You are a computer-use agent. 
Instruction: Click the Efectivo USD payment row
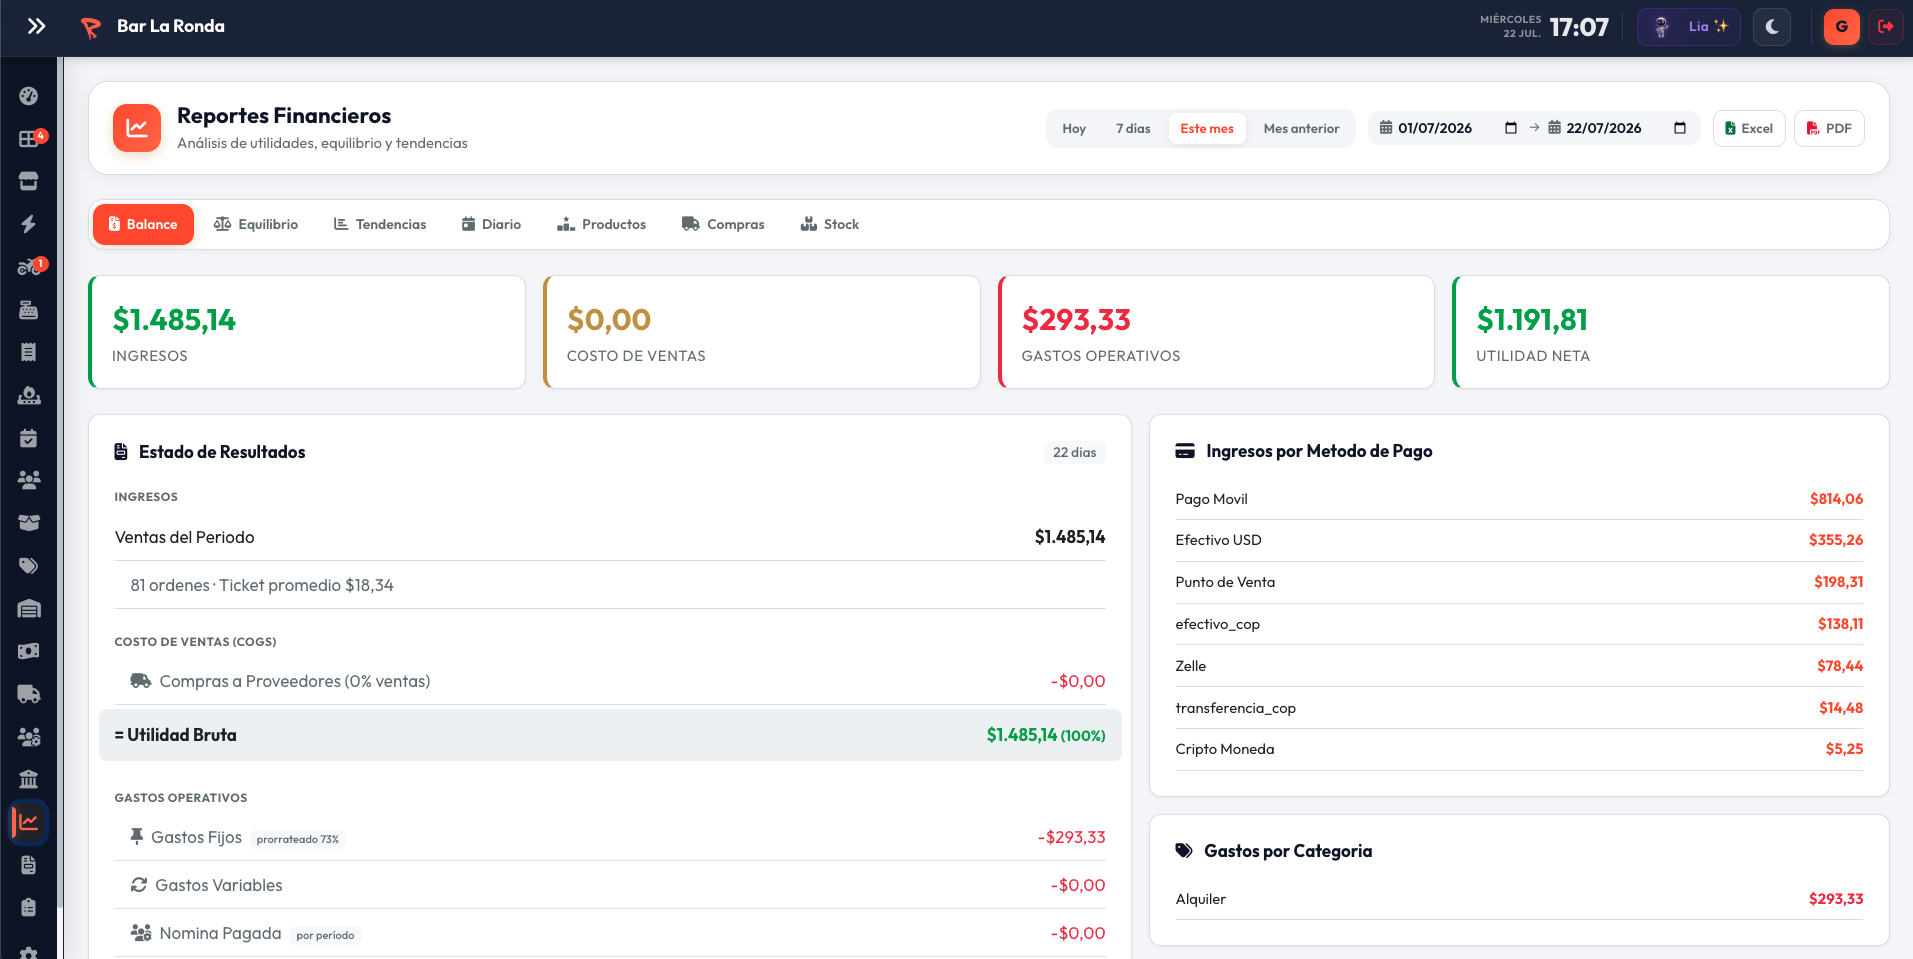(1519, 540)
